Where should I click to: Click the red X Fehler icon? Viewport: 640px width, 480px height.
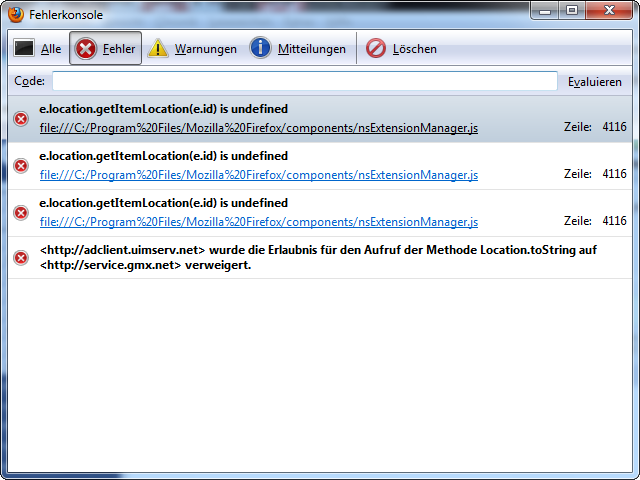click(85, 49)
